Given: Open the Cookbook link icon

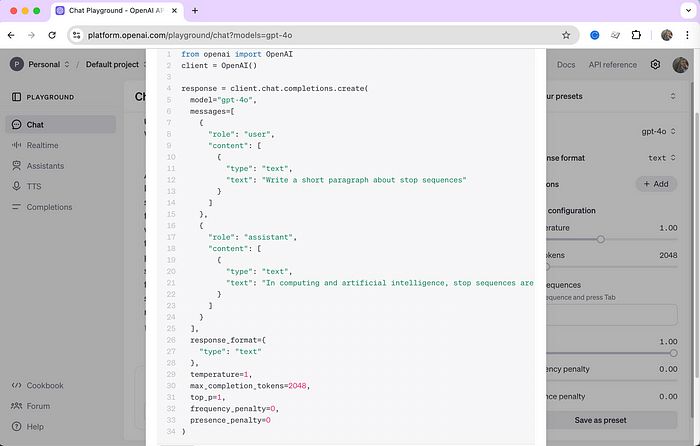Looking at the screenshot, I should pos(17,385).
